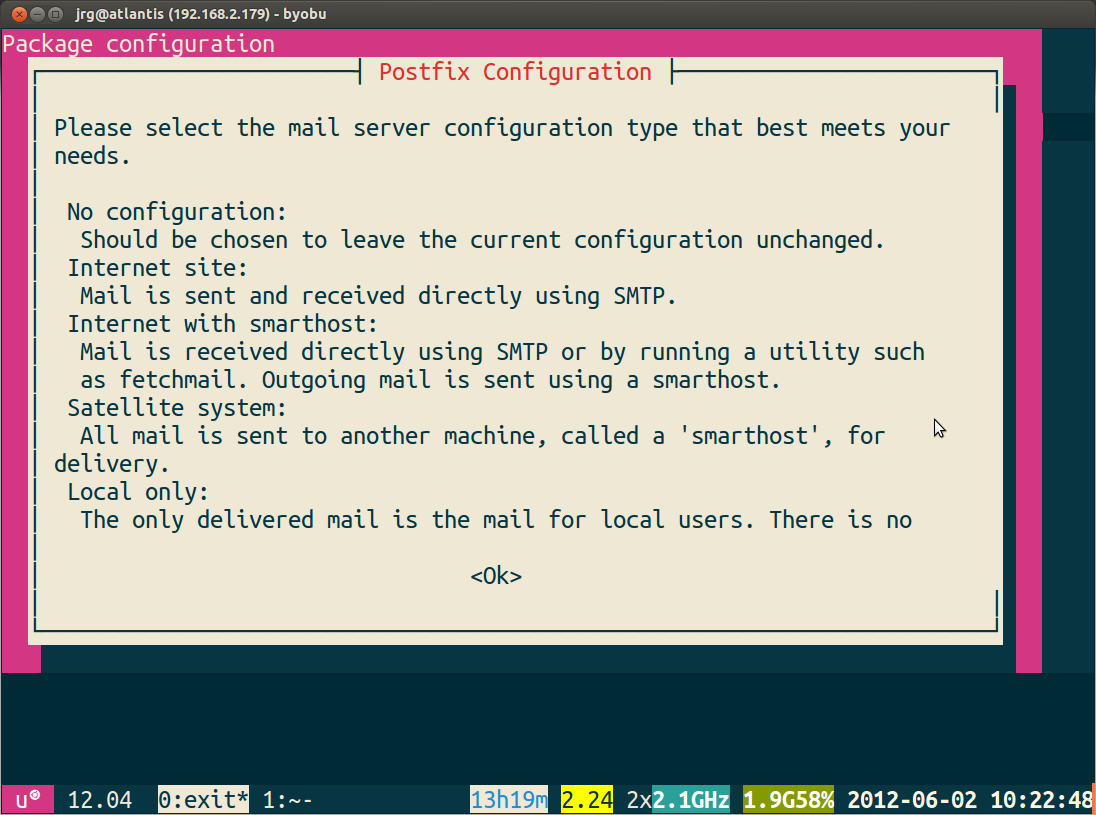Click the 'Internet with smarthost:' heading
The width and height of the screenshot is (1096, 815).
[222, 324]
